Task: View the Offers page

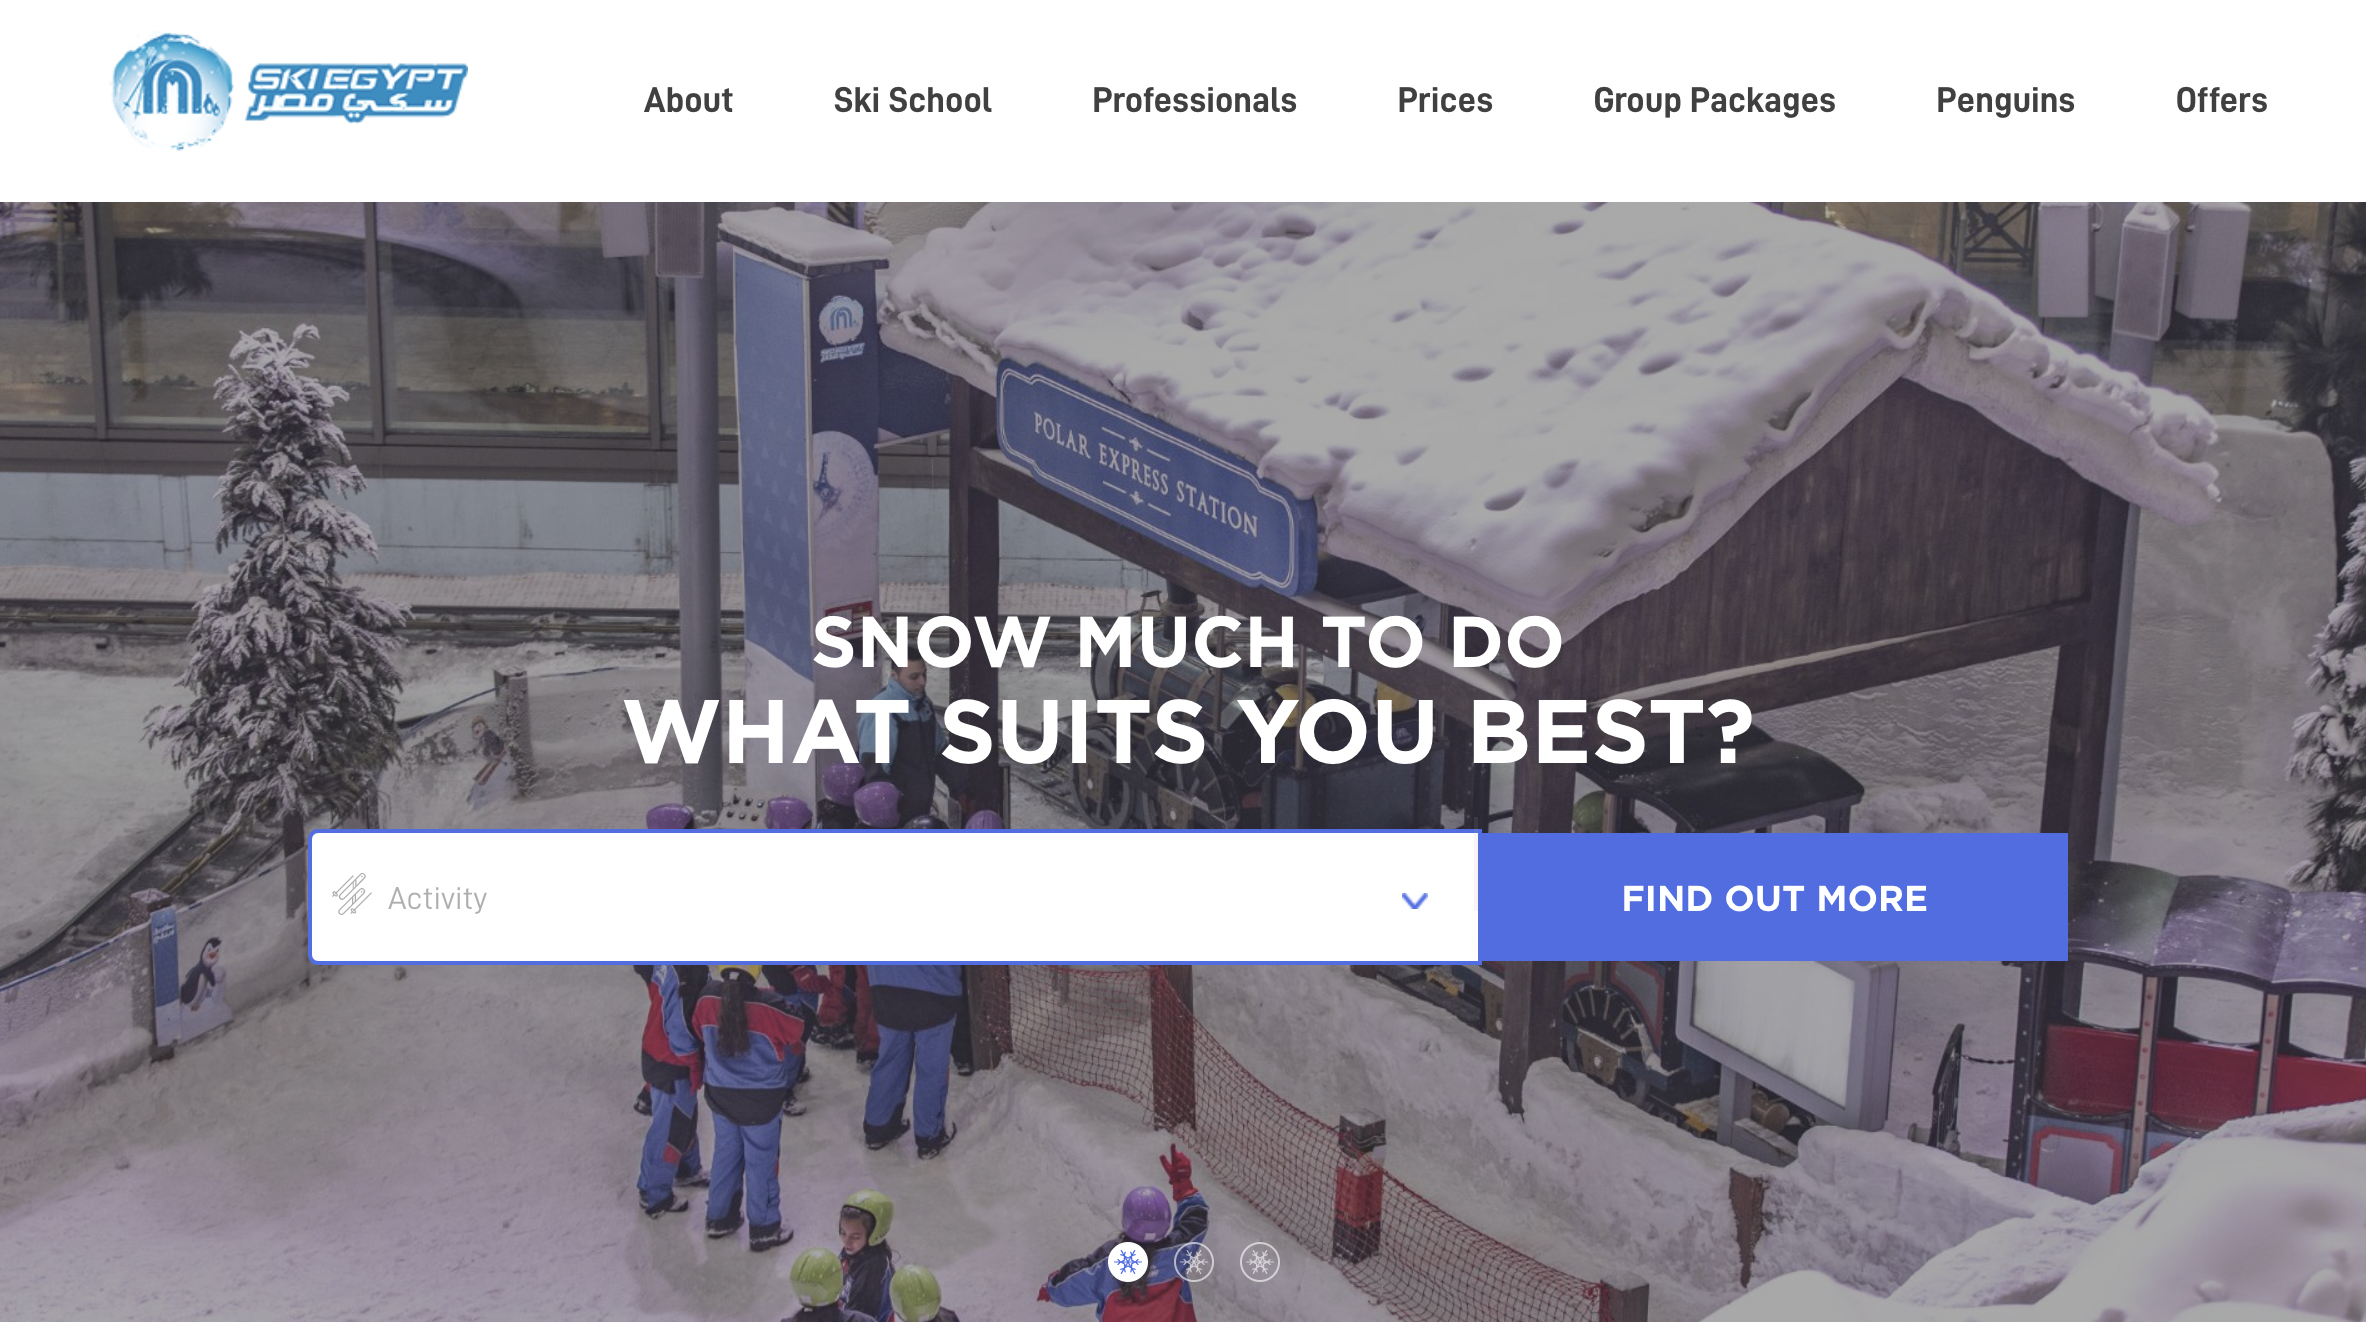Action: 2221,100
